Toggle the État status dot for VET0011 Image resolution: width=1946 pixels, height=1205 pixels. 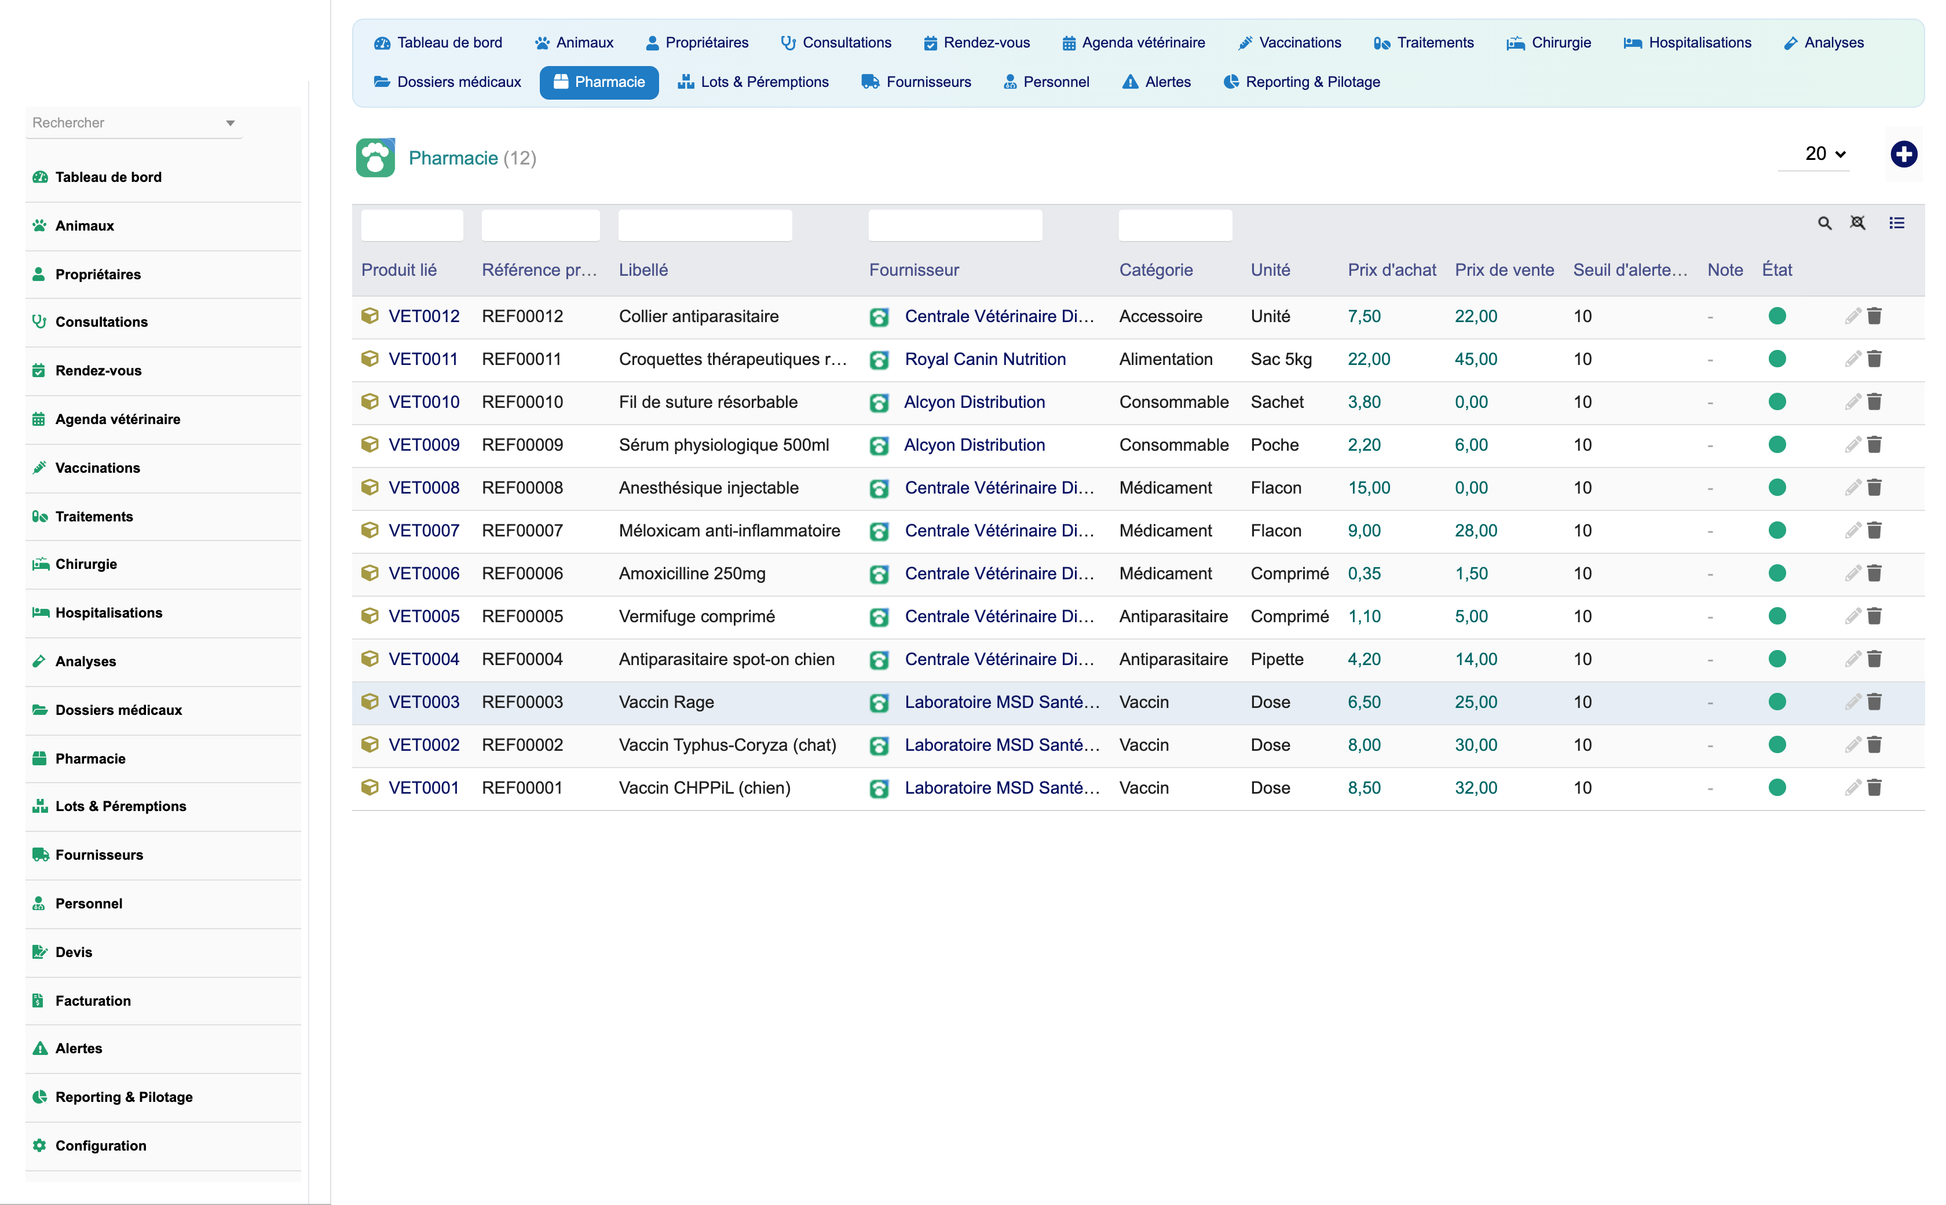tap(1777, 359)
